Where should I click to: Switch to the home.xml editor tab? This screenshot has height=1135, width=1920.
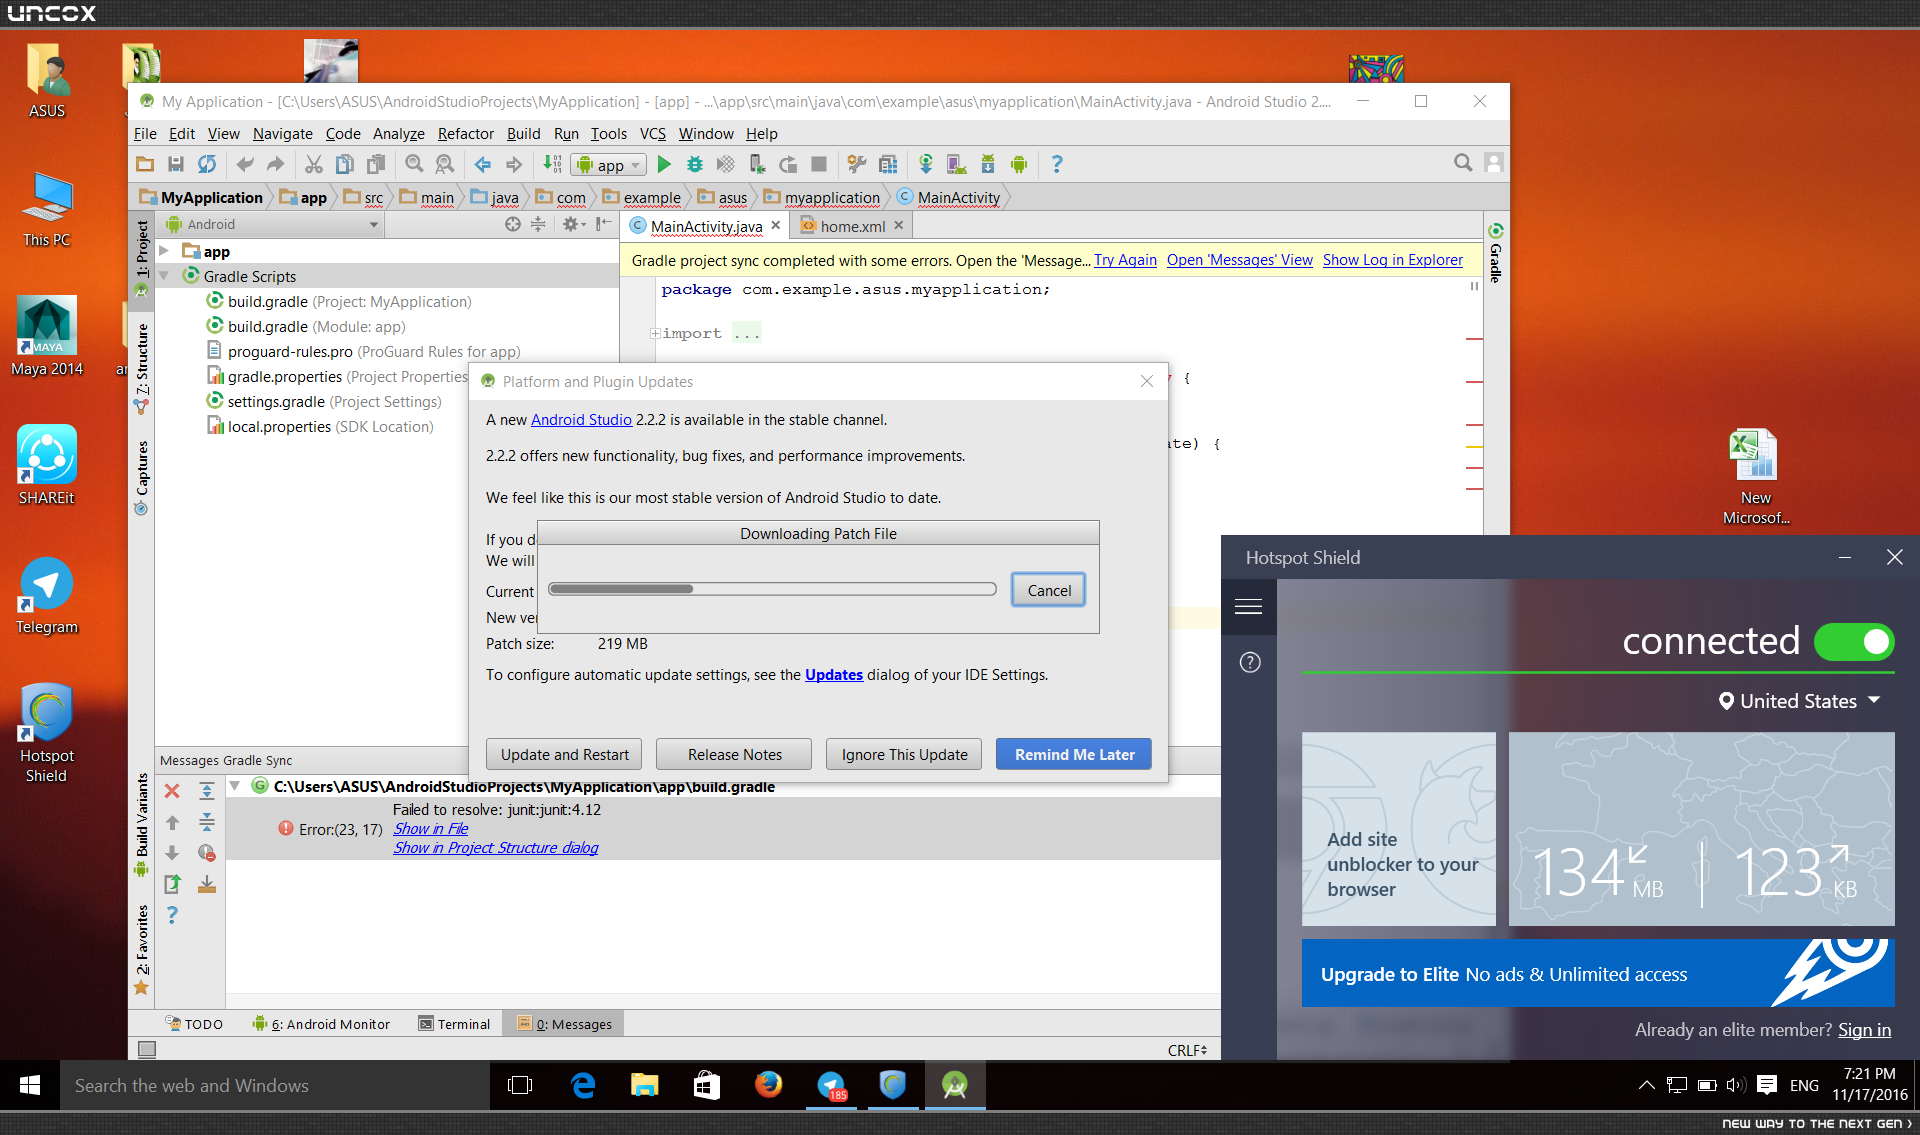click(x=852, y=226)
